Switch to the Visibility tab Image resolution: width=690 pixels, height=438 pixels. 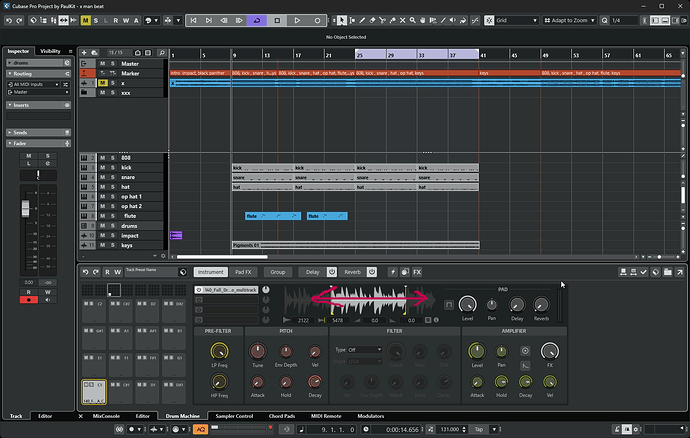point(50,51)
